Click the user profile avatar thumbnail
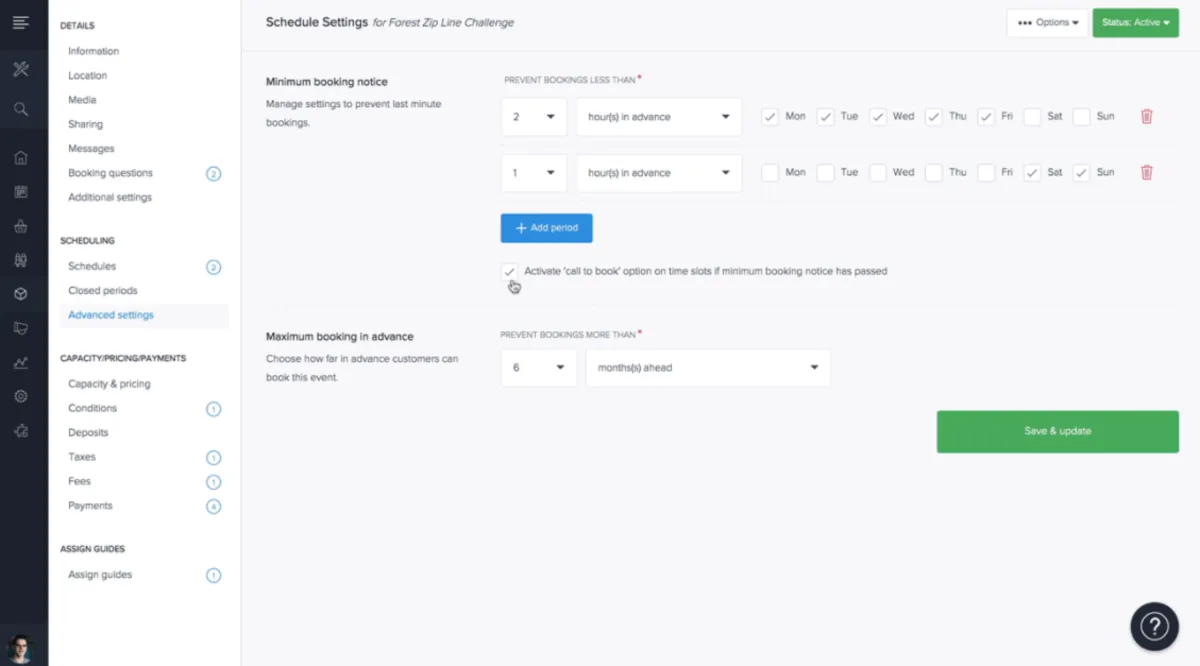Viewport: 1200px width, 666px height. (x=21, y=646)
